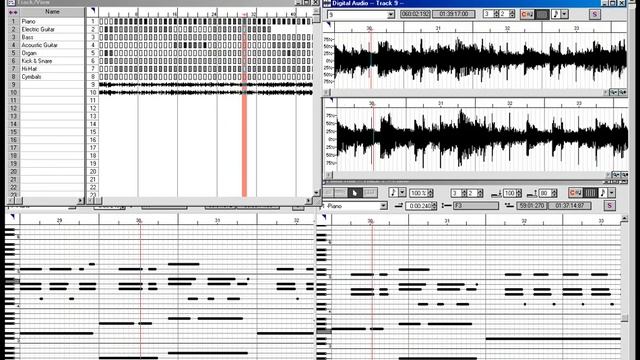This screenshot has height=360, width=640.
Task: Open the track number 9 dropdown in Digital Audio
Action: 391,15
